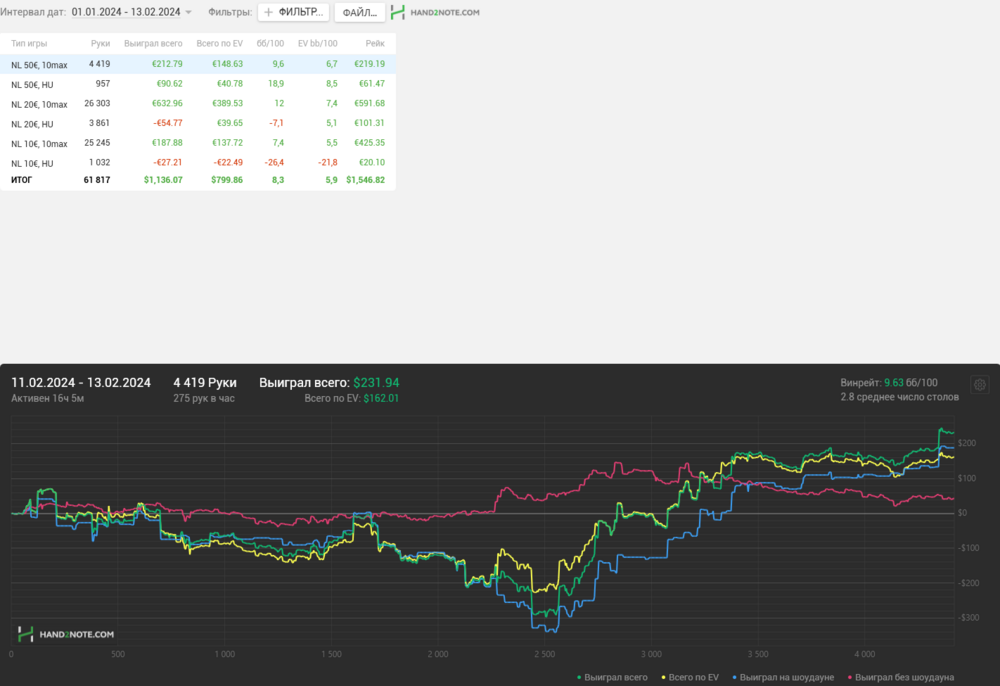Click the -€54.77 winnings cell
Screen dimensions: 1000x686
[168, 123]
